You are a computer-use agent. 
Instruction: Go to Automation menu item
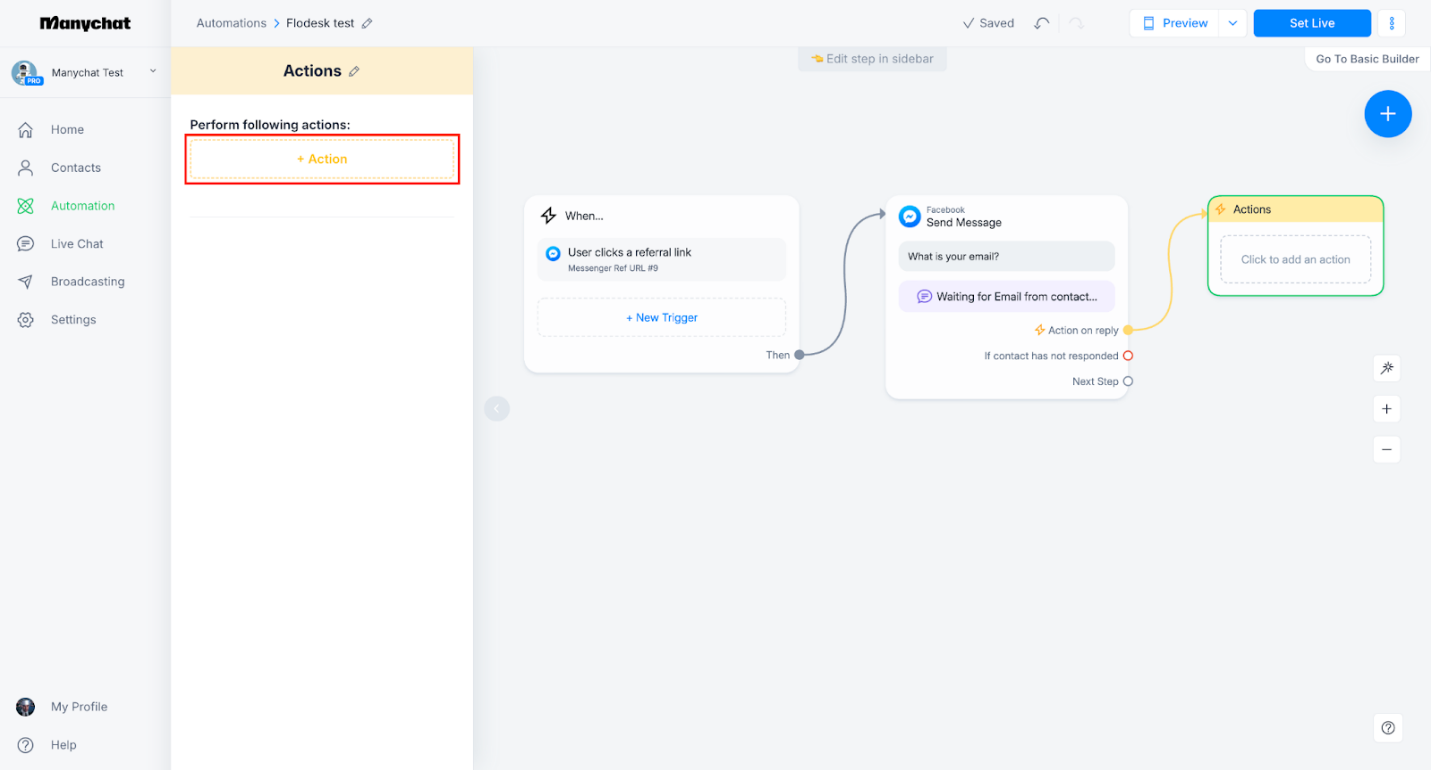(x=83, y=205)
